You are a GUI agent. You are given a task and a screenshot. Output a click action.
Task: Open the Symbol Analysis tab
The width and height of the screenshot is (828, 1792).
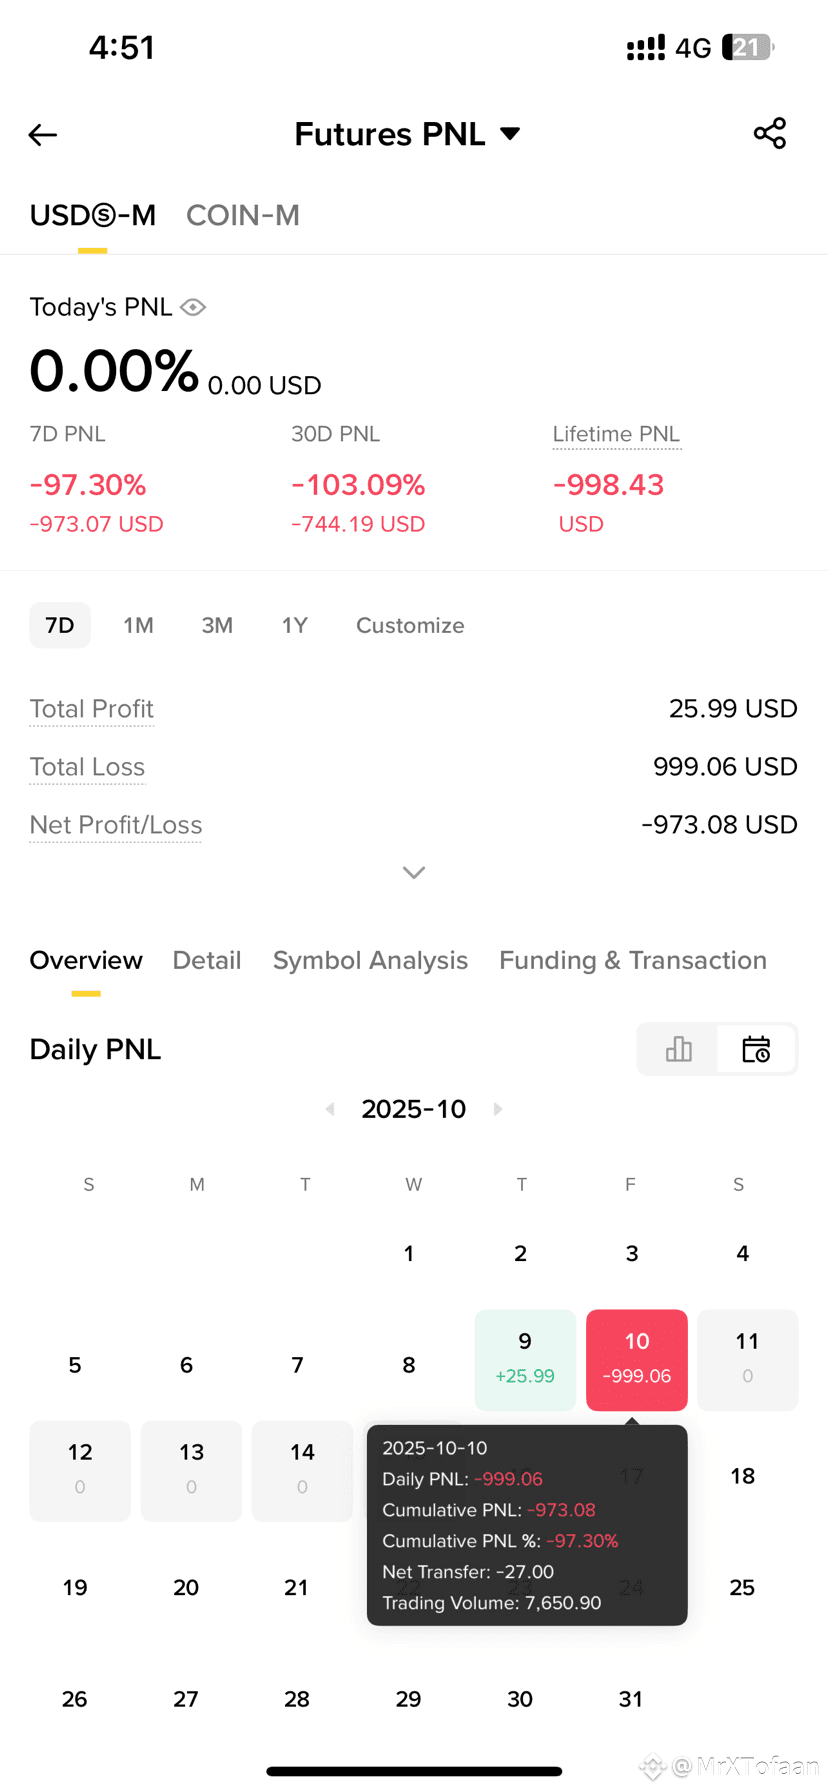coord(370,960)
